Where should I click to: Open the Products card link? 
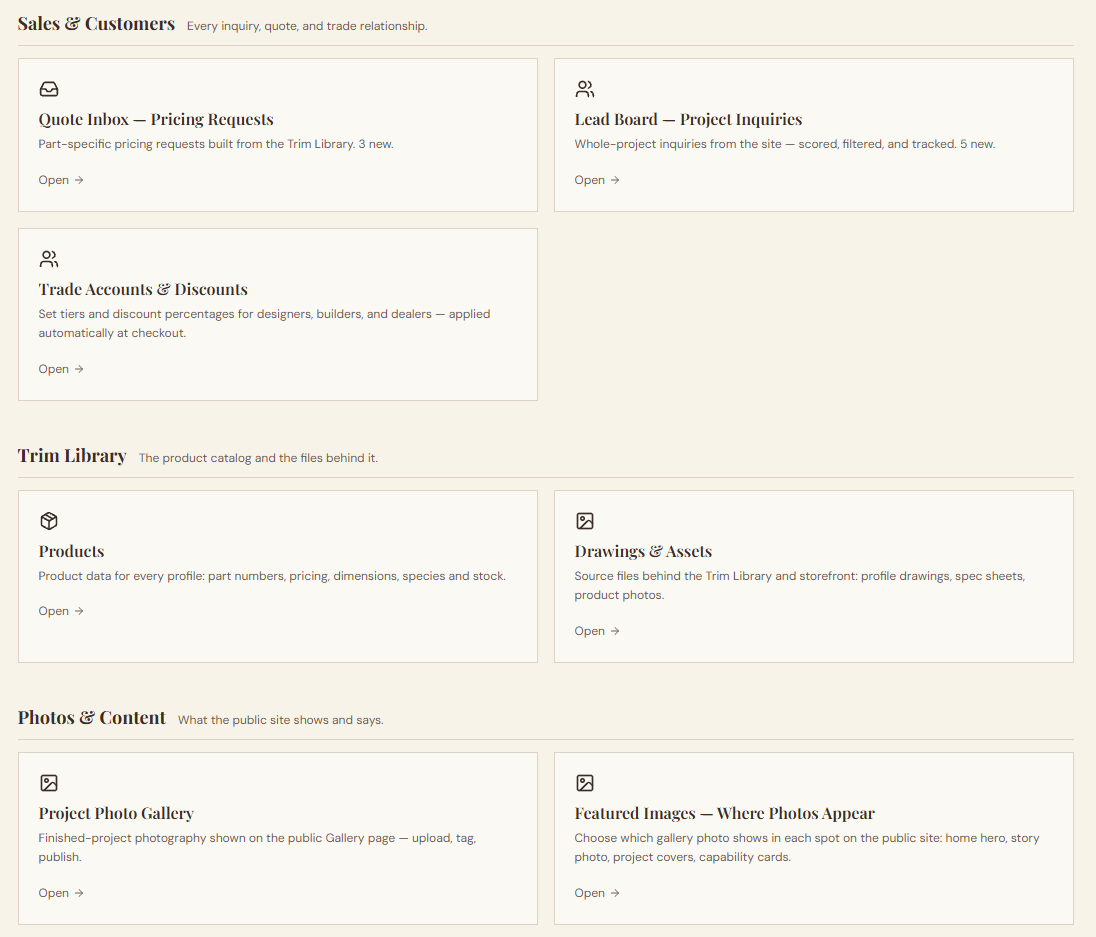[61, 611]
